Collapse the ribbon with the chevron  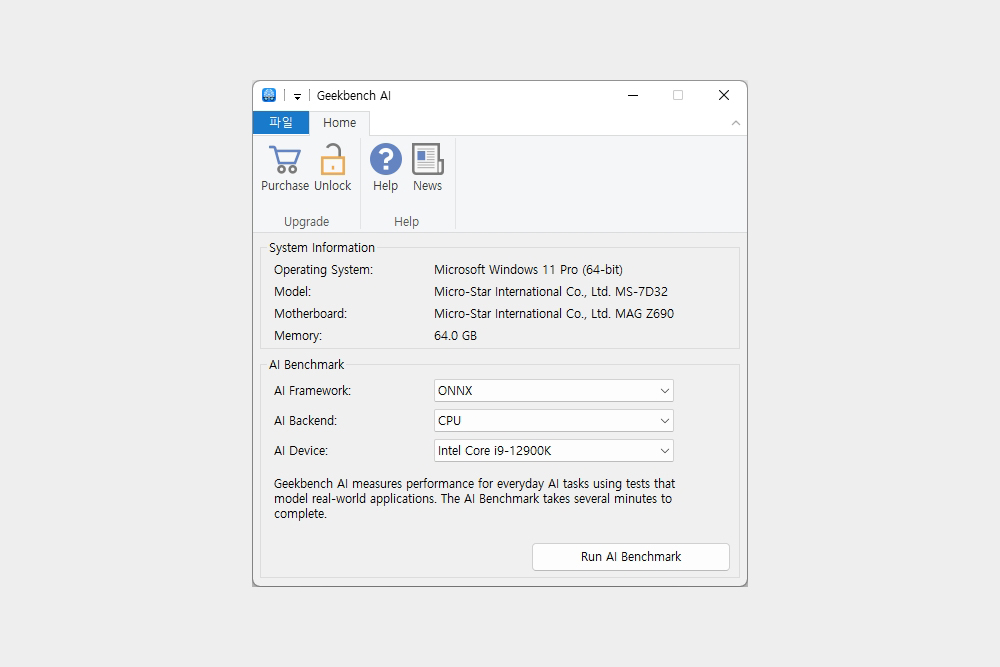(x=735, y=123)
